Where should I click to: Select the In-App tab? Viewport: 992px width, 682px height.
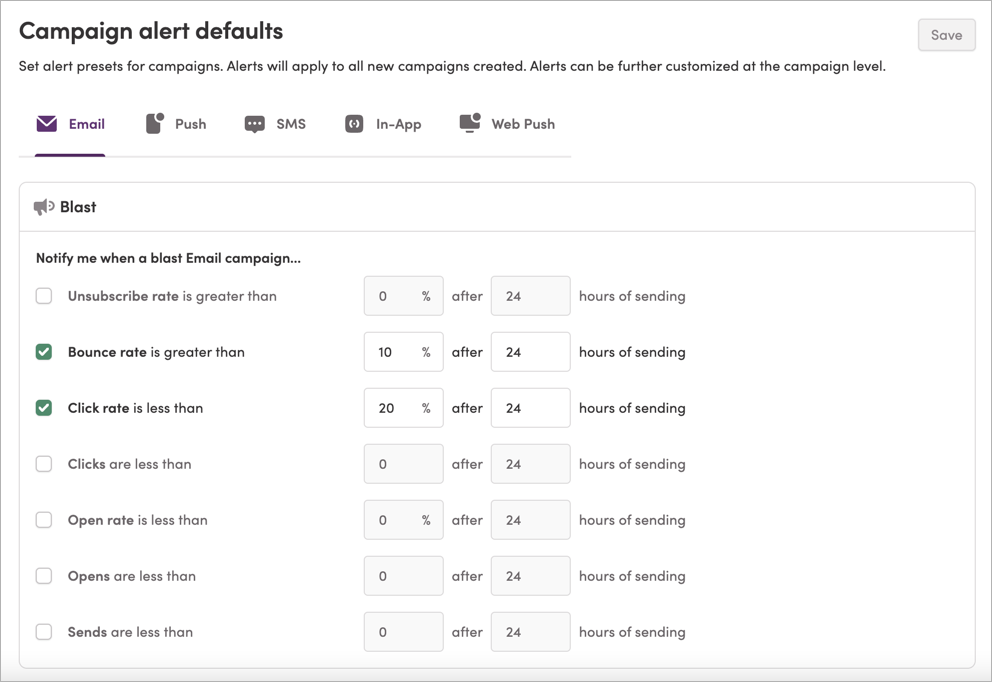384,123
